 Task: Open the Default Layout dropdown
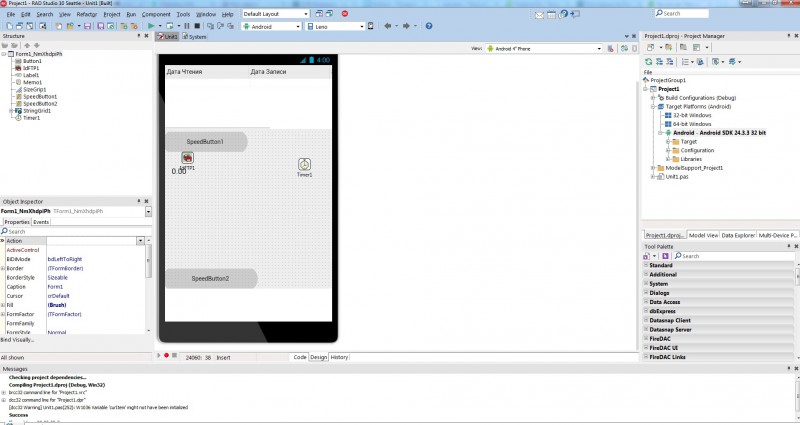point(306,14)
